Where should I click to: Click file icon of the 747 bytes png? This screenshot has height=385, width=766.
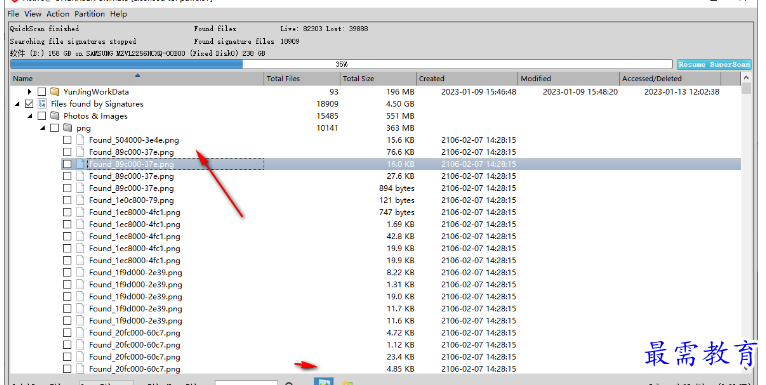pos(80,212)
